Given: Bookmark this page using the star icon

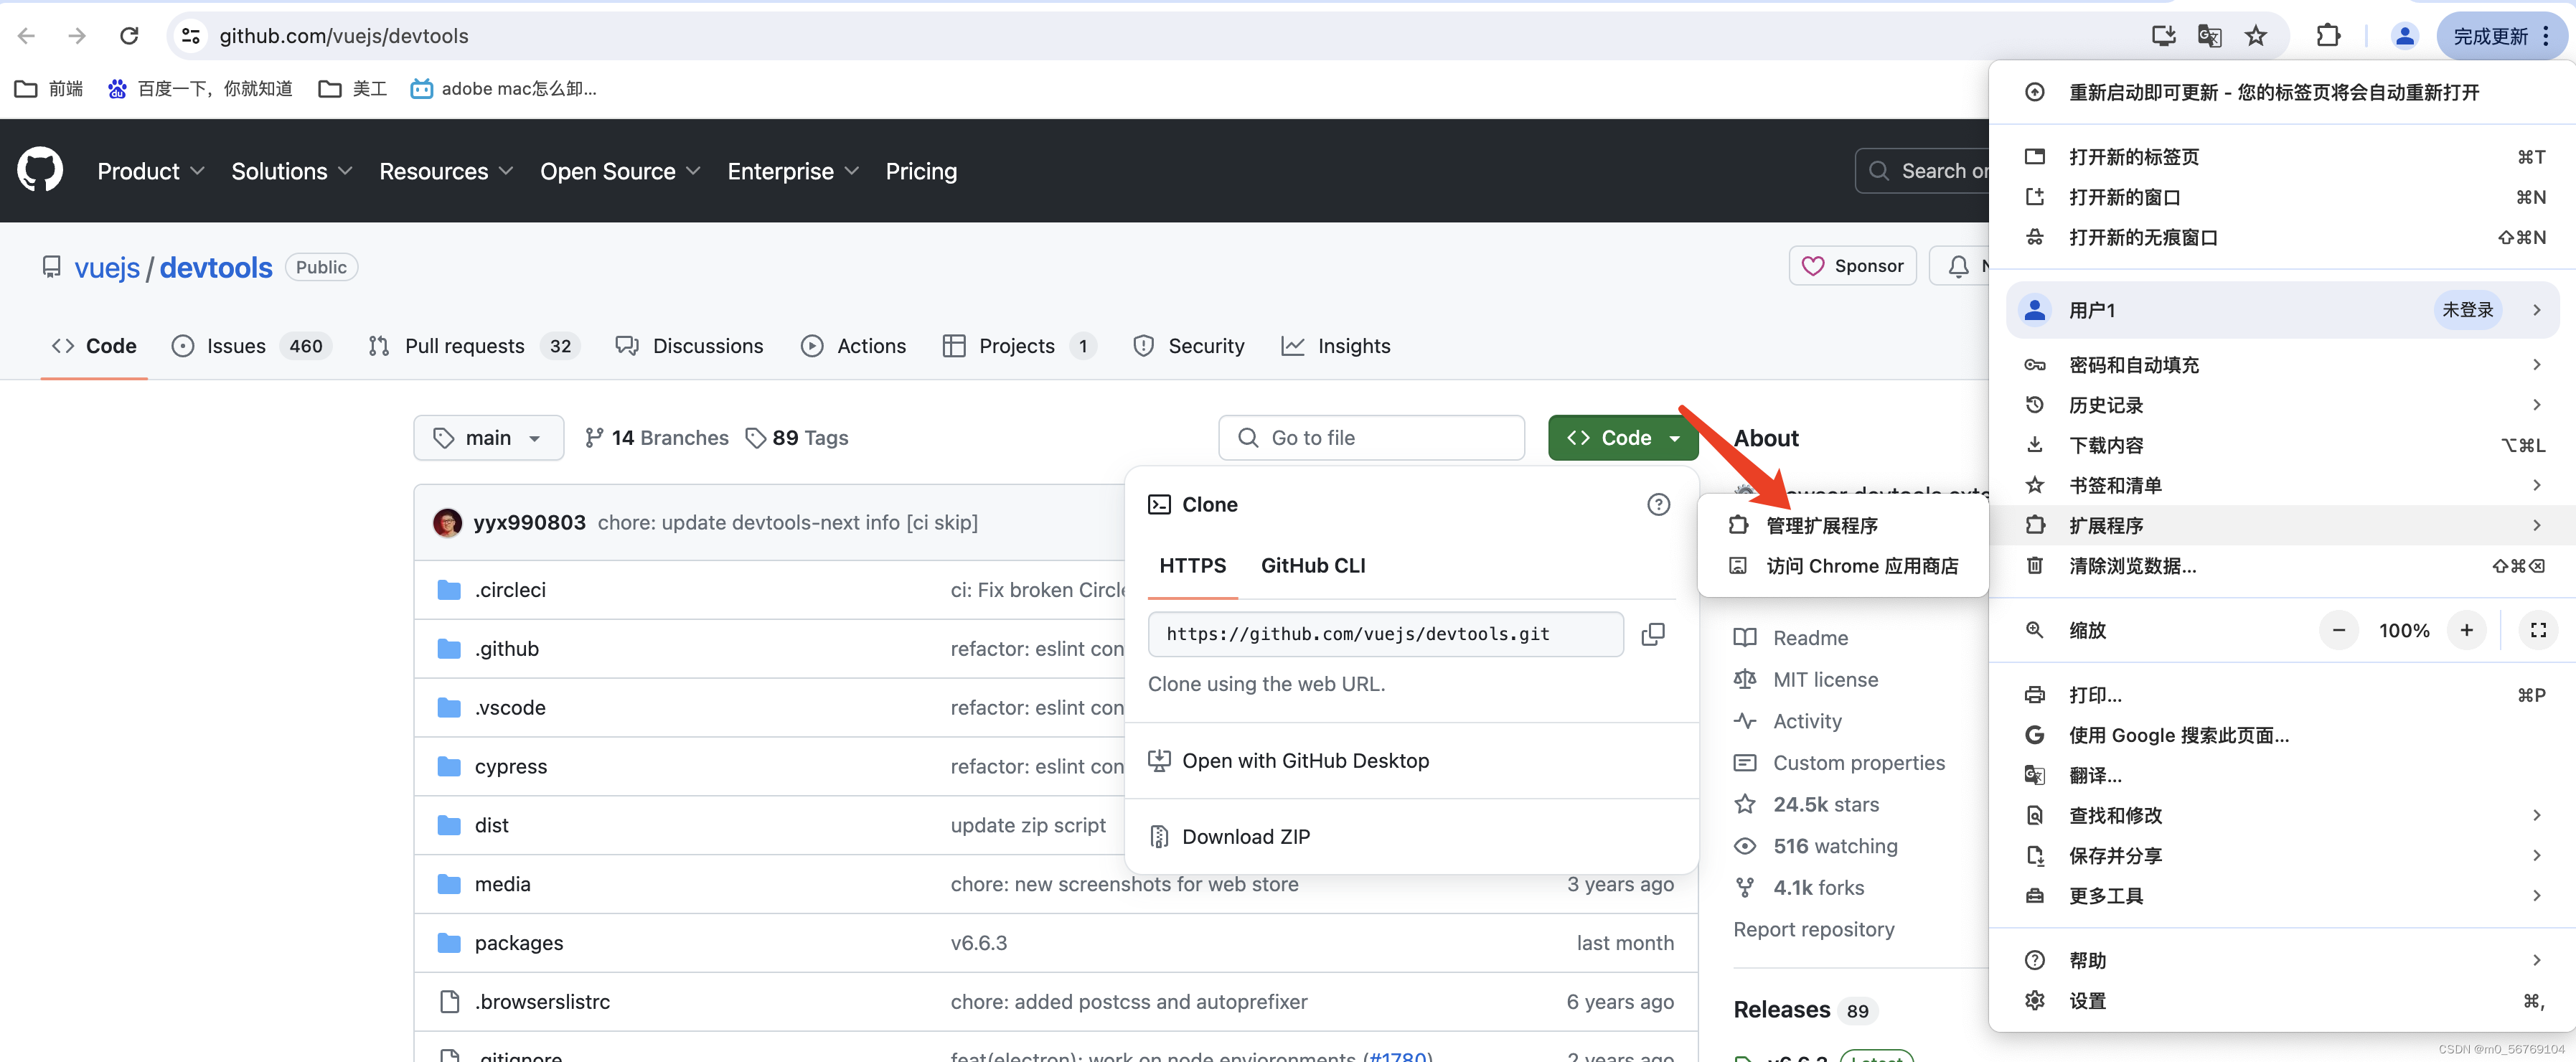Looking at the screenshot, I should [x=2255, y=36].
